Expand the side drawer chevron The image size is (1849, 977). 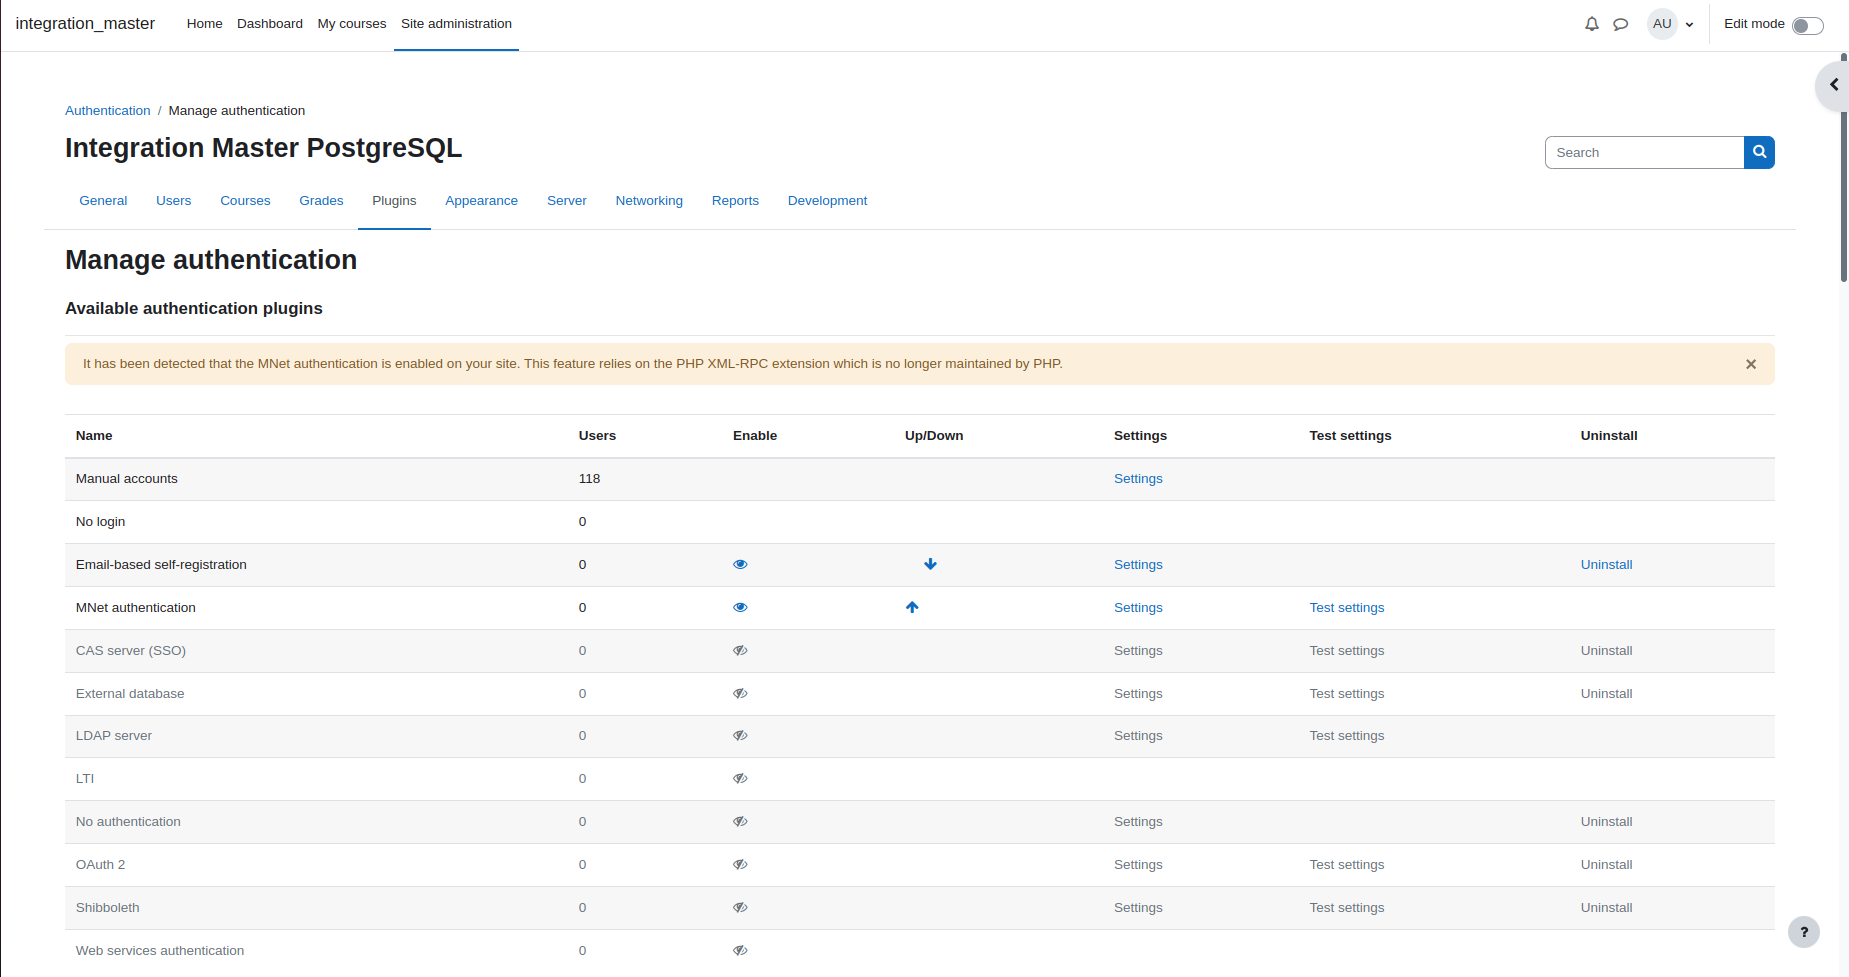tap(1833, 85)
